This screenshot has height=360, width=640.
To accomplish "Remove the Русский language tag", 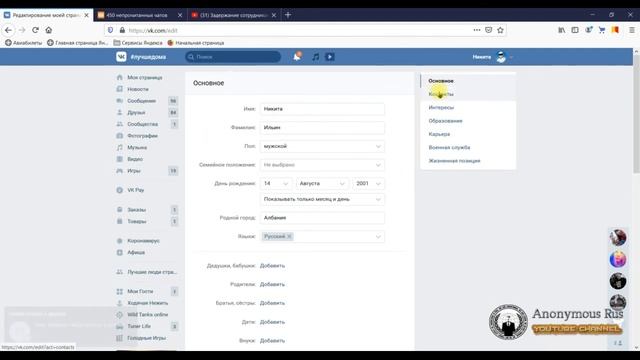I will pos(289,236).
